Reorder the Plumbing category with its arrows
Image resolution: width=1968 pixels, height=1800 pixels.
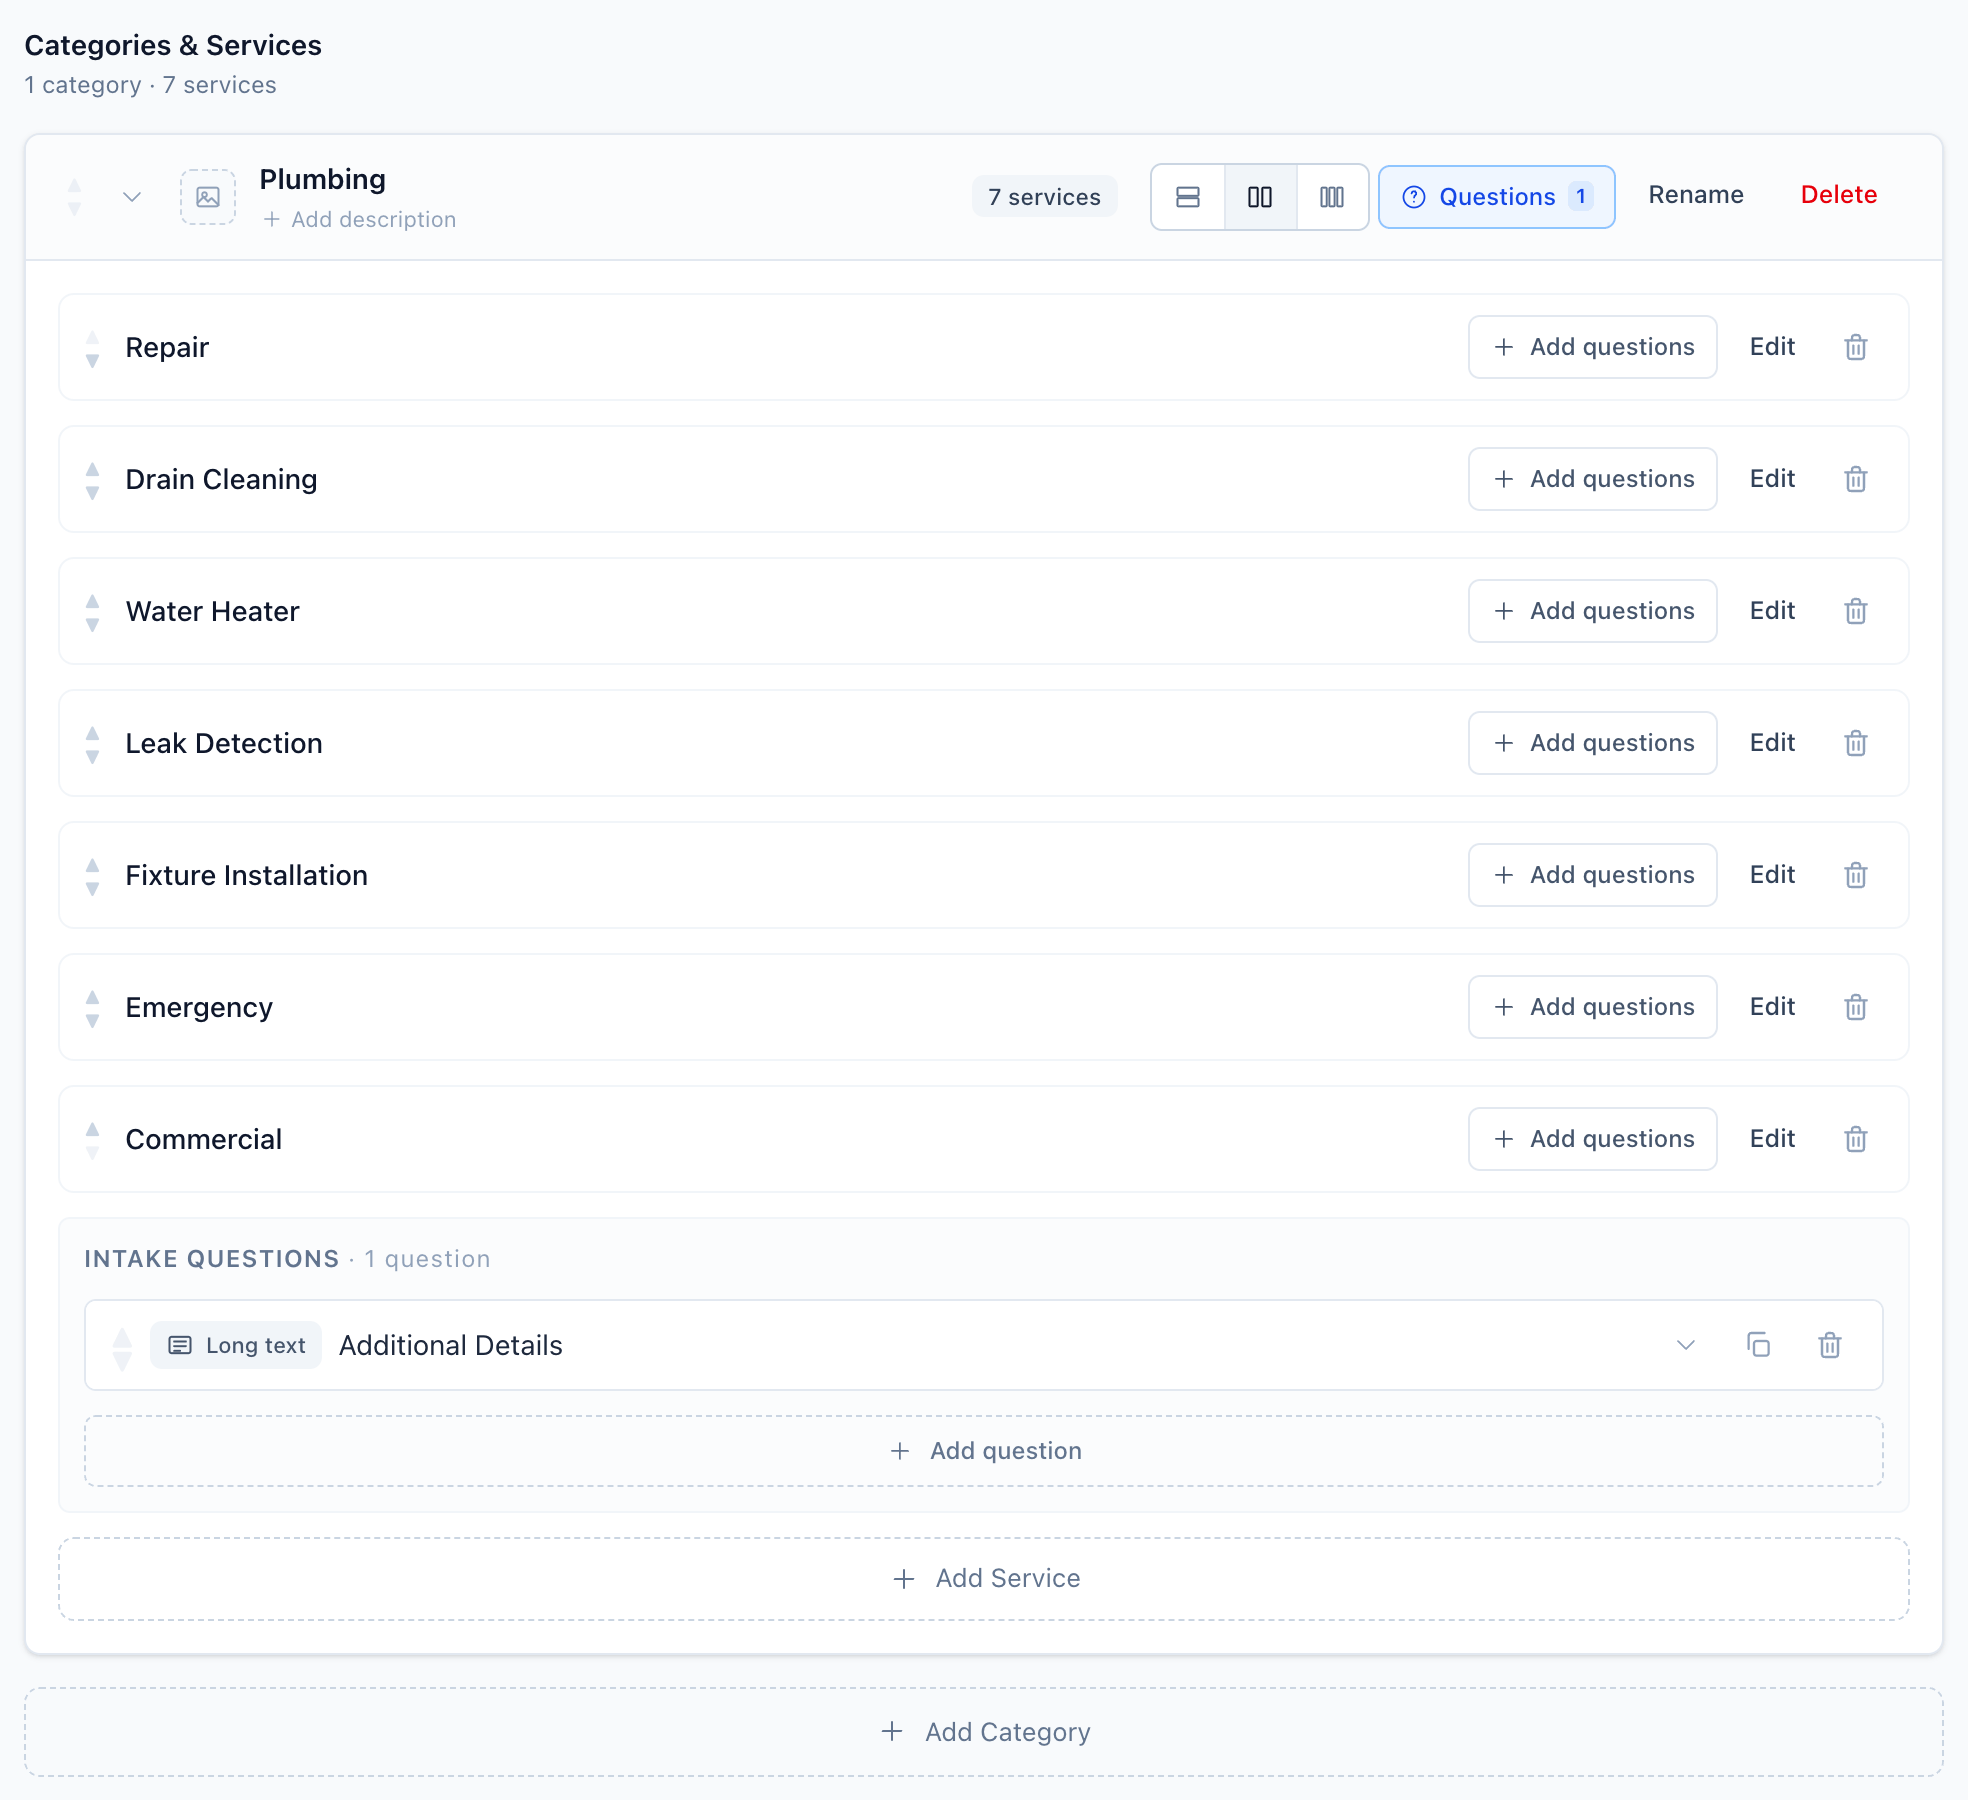[x=74, y=197]
